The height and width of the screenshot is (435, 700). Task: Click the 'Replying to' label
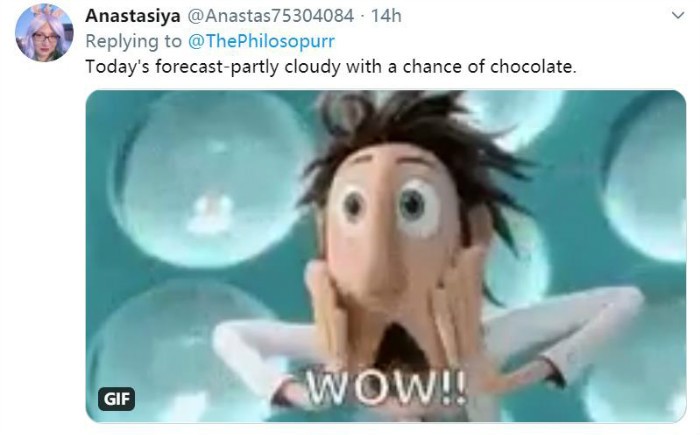coord(133,41)
